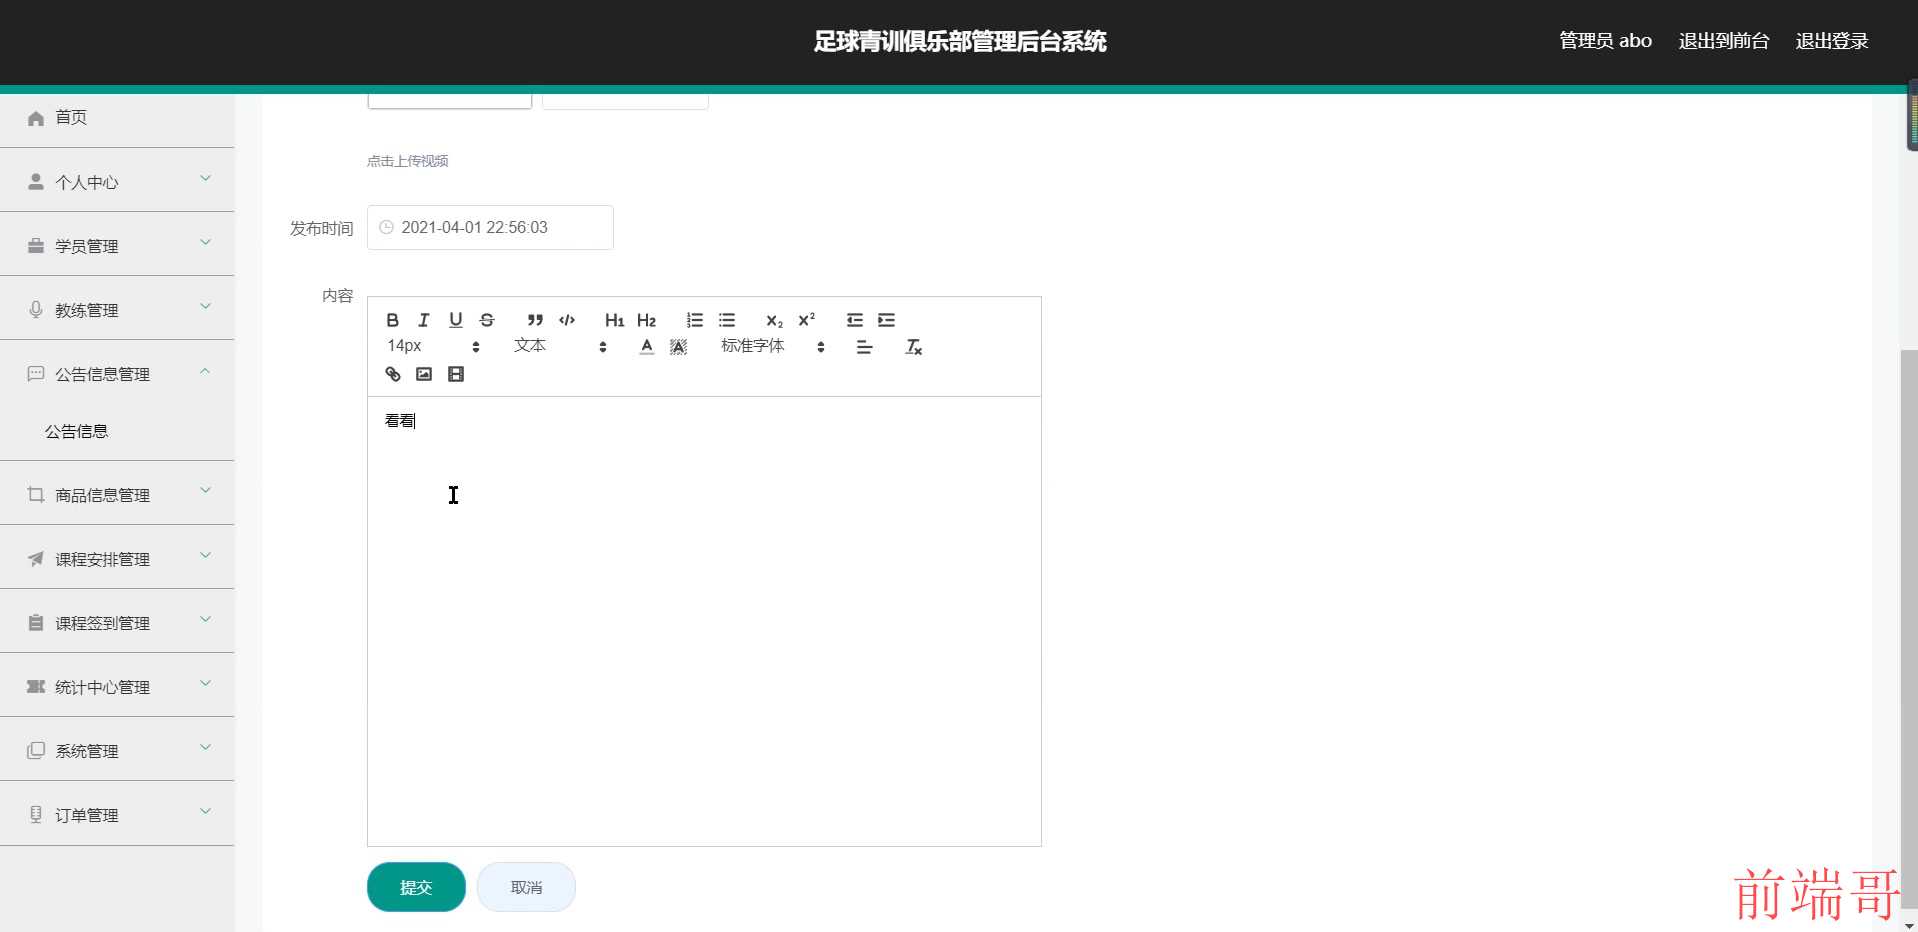
Task: Insert a code block
Action: pyautogui.click(x=567, y=320)
